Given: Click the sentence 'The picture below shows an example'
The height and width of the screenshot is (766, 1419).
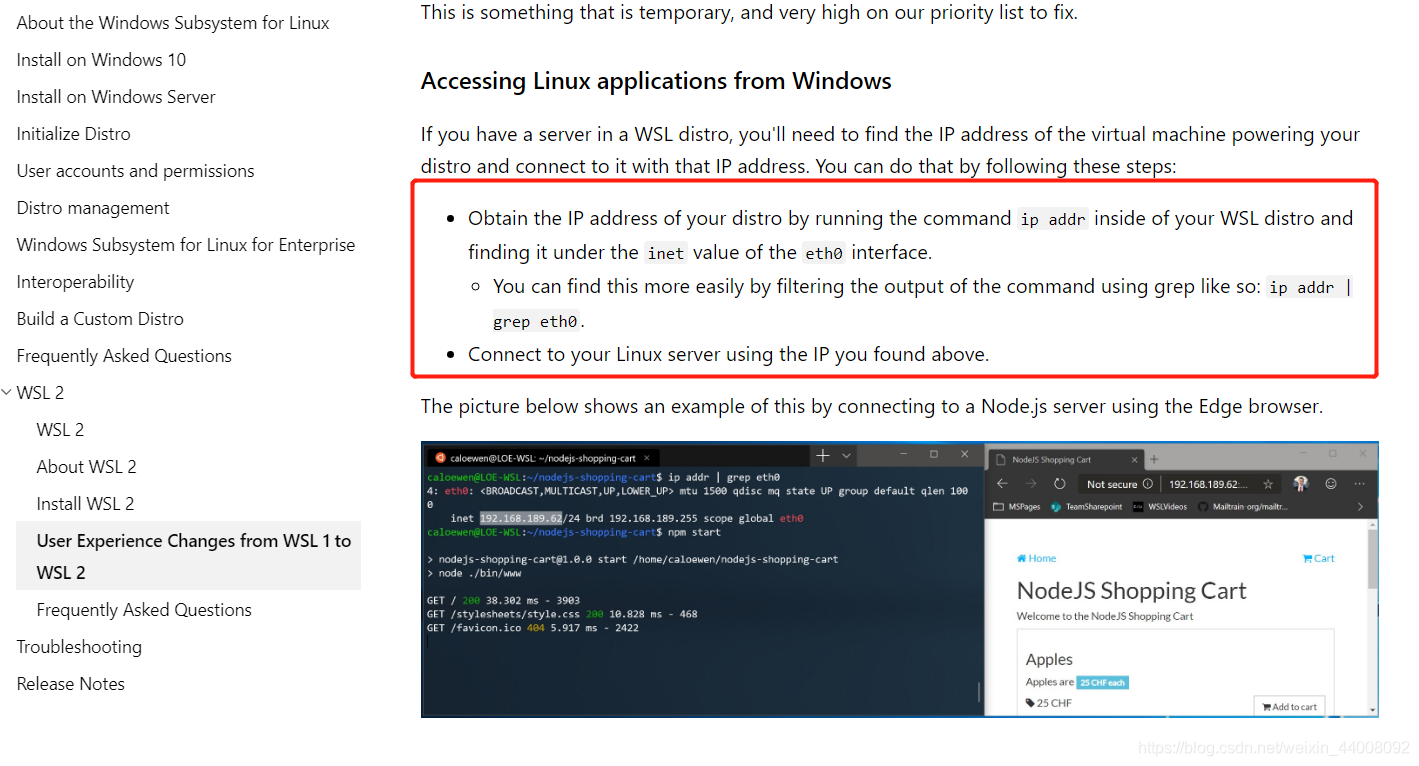Looking at the screenshot, I should [872, 406].
